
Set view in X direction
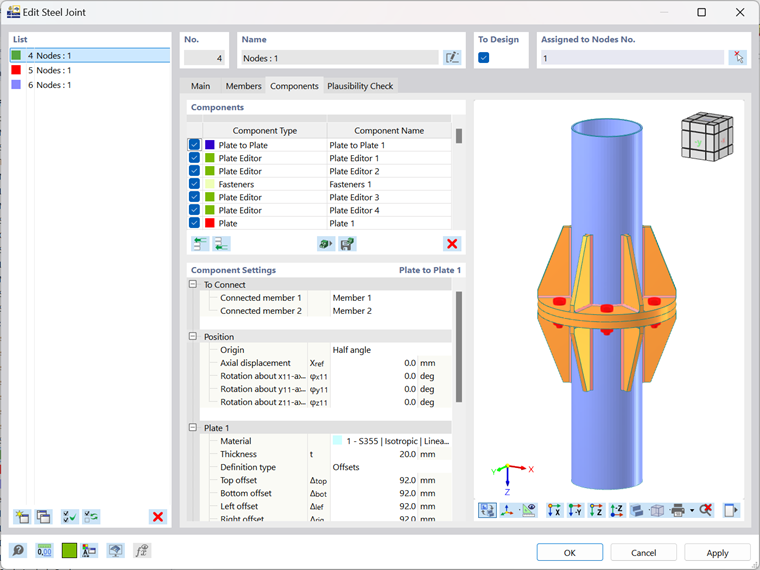[x=554, y=510]
